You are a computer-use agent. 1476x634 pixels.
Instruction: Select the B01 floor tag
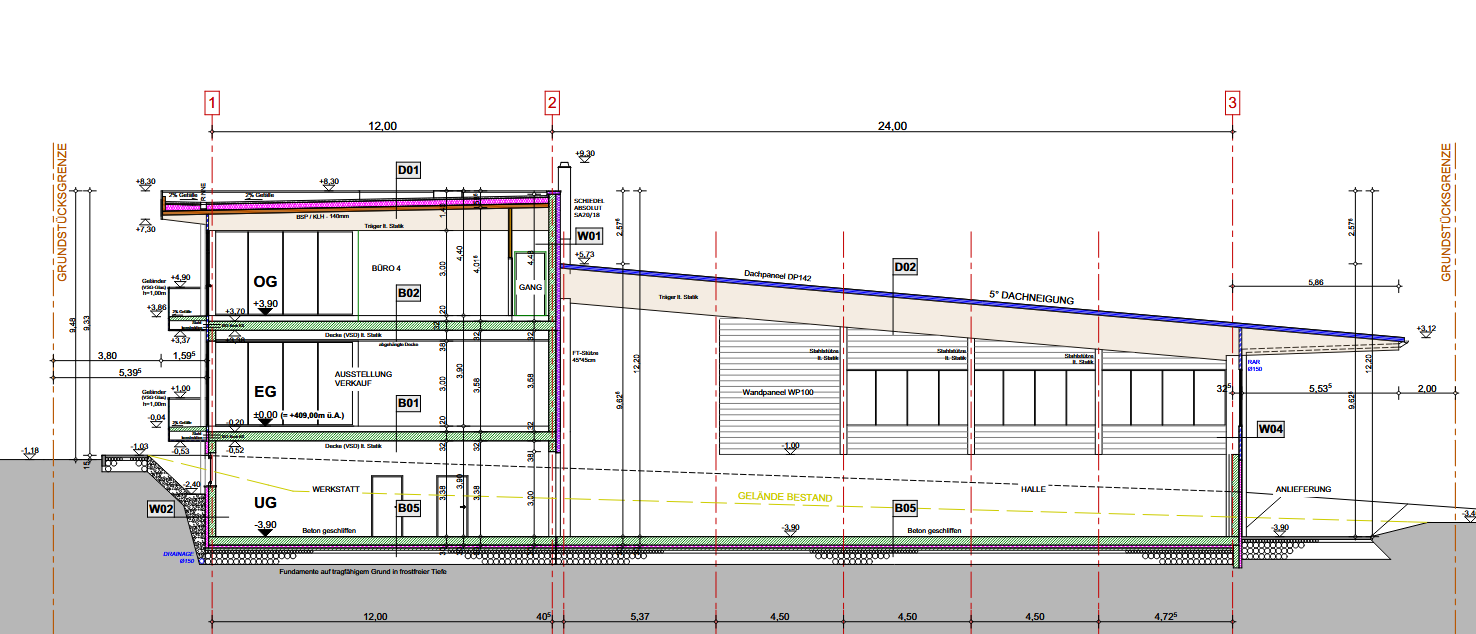408,403
